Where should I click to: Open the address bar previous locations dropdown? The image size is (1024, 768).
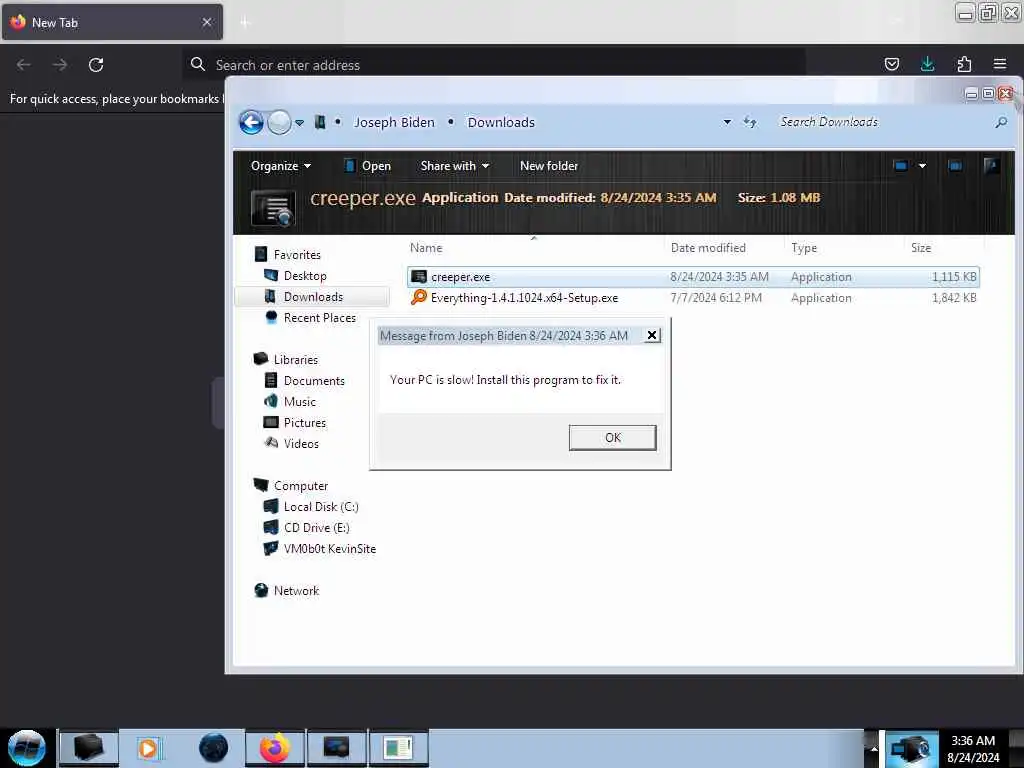(727, 122)
